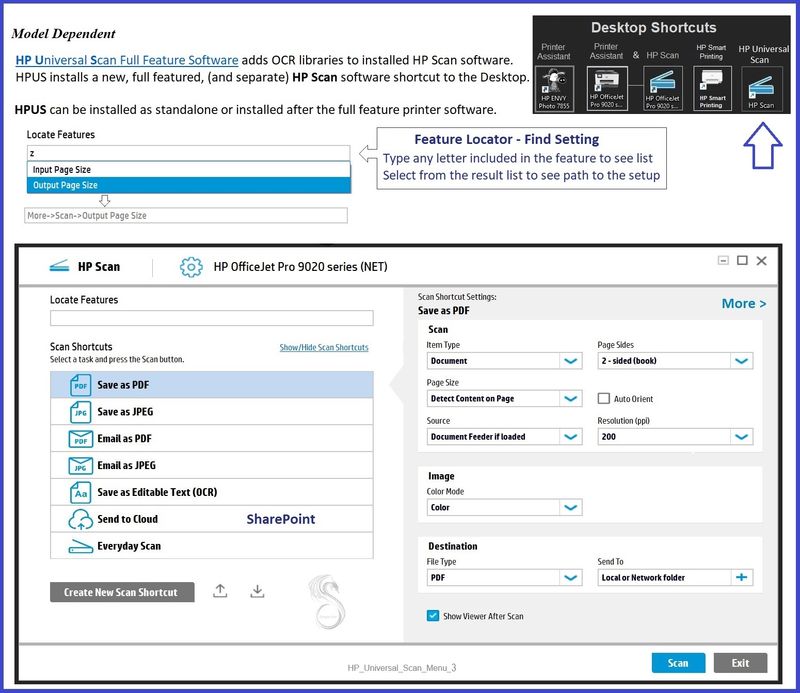The image size is (800, 693).
Task: Select Output Page Size from the results list
Action: coord(188,185)
